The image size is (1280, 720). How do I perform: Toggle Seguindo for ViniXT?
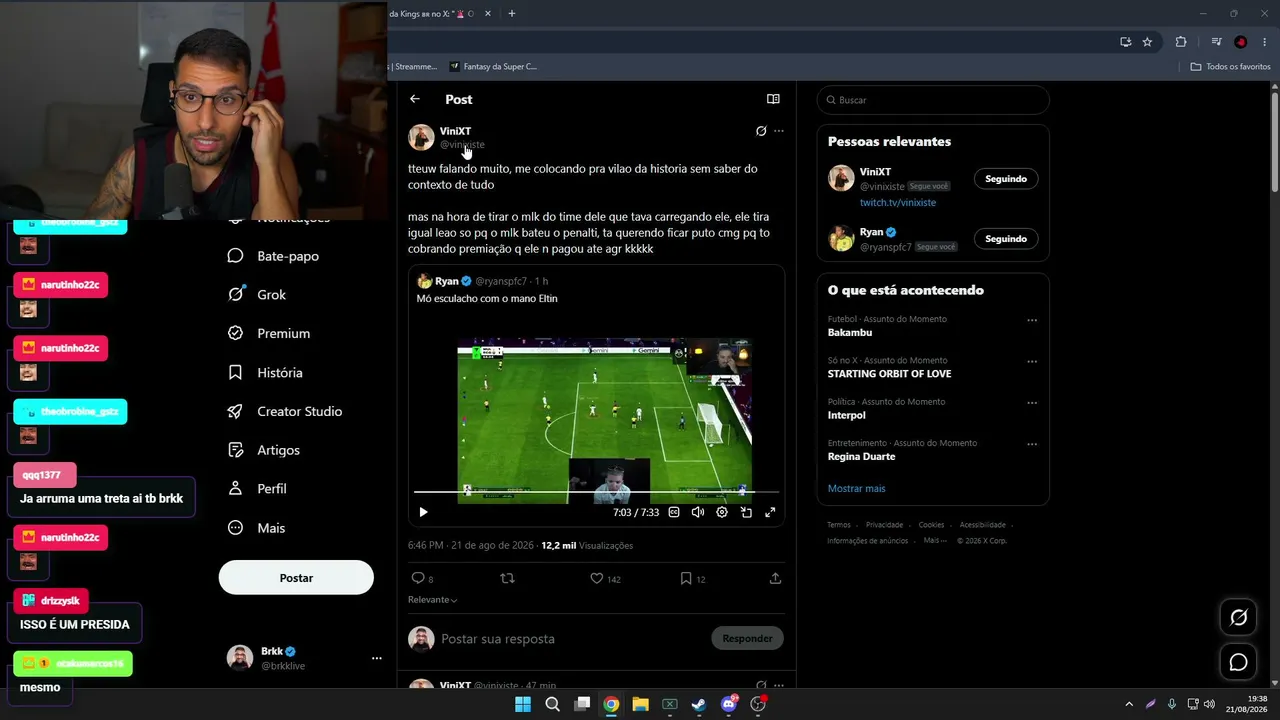click(1006, 179)
